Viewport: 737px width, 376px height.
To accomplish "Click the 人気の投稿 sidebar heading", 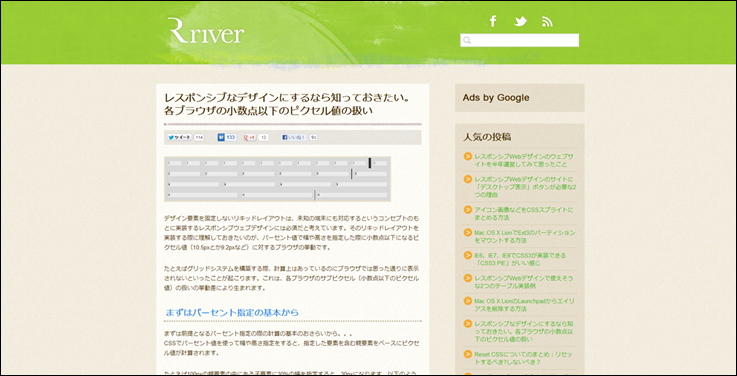I will point(487,137).
